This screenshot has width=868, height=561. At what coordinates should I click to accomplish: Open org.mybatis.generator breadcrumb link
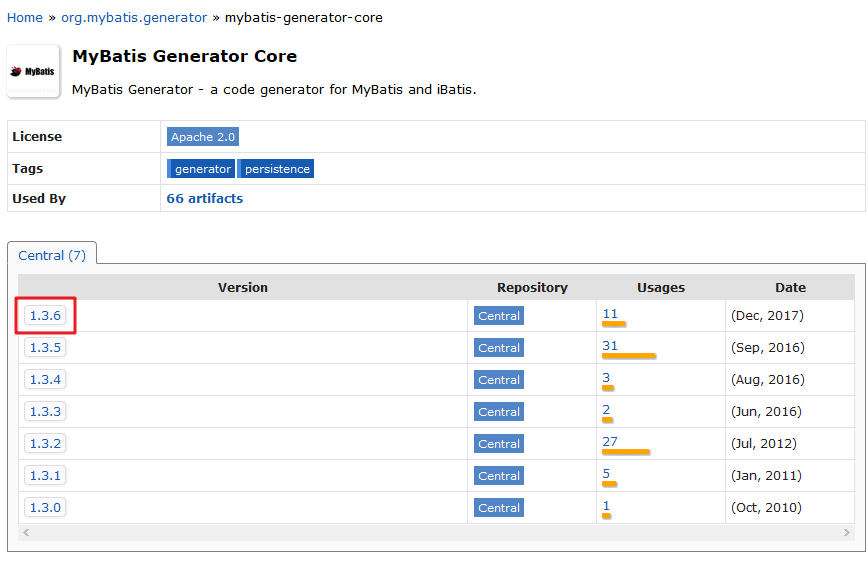(134, 18)
